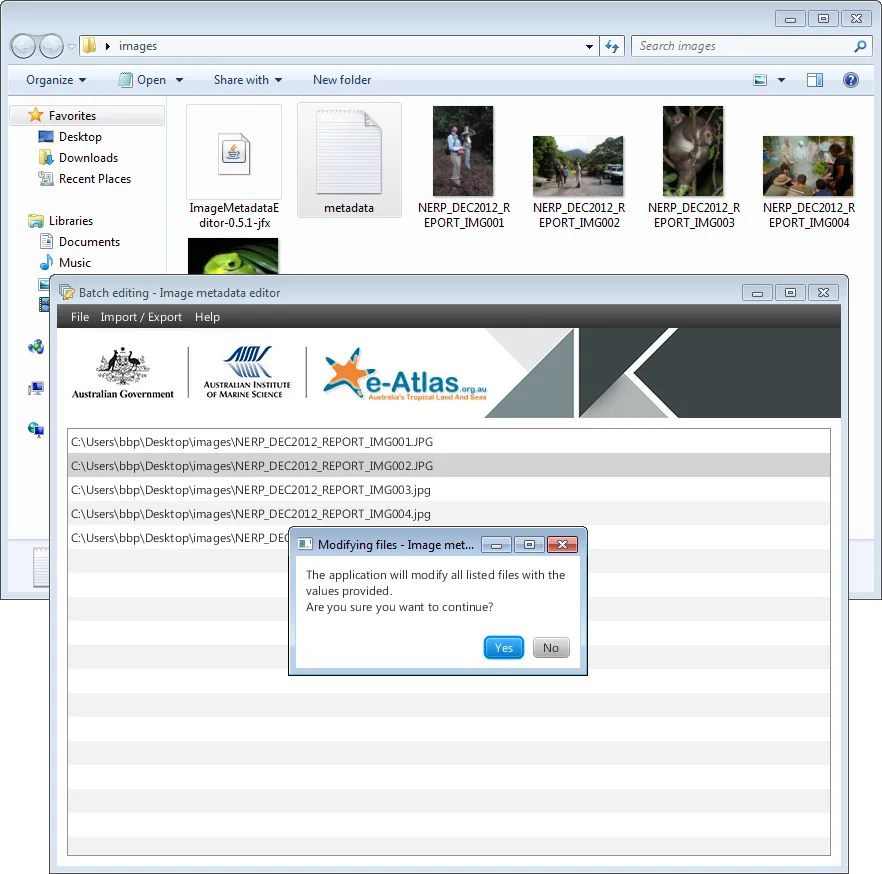882x874 pixels.
Task: Open Explorer help question mark icon
Action: [x=850, y=80]
